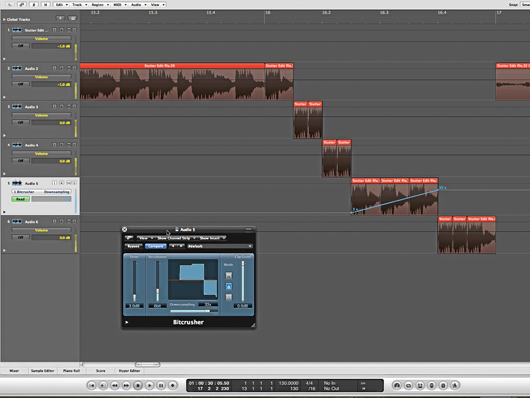Click the Audio 5 track icon
This screenshot has height=398, width=530.
(x=17, y=183)
